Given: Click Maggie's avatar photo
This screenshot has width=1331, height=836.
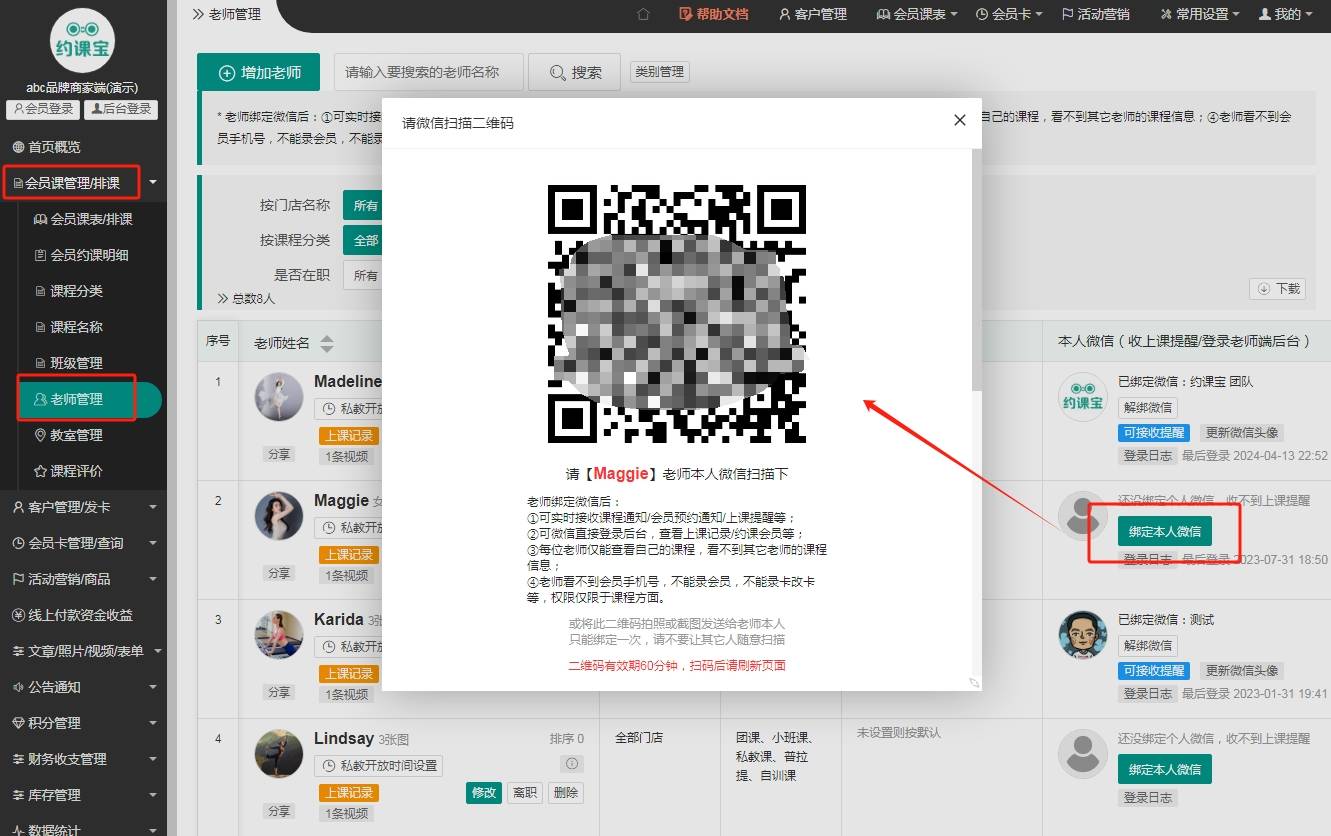Looking at the screenshot, I should point(279,516).
